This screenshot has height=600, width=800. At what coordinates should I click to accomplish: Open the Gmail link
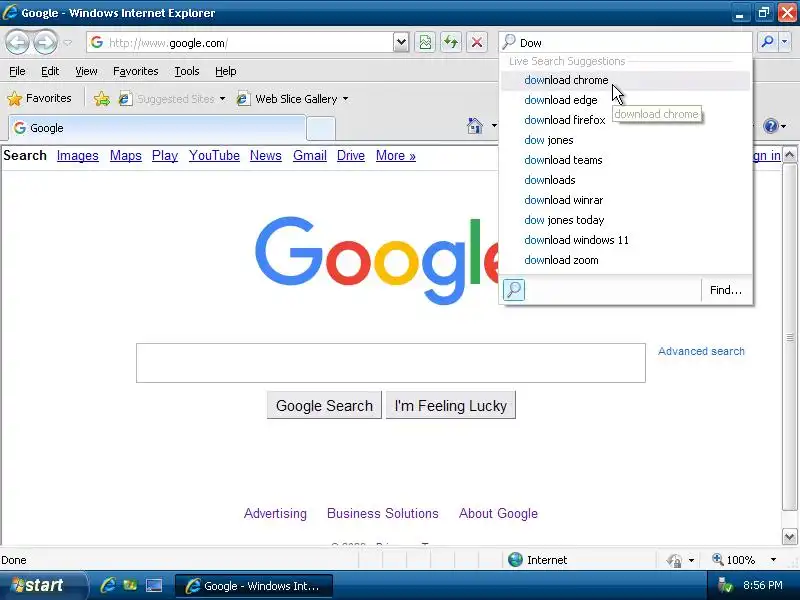[x=310, y=156]
